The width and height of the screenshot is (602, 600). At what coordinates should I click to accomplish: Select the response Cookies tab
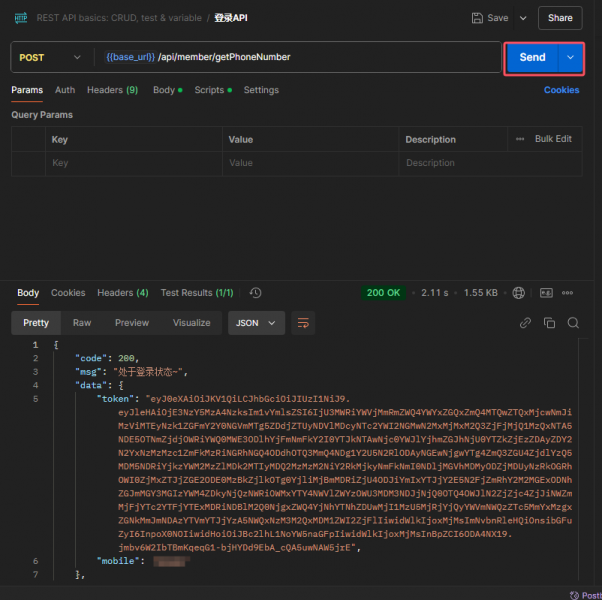[x=68, y=293]
